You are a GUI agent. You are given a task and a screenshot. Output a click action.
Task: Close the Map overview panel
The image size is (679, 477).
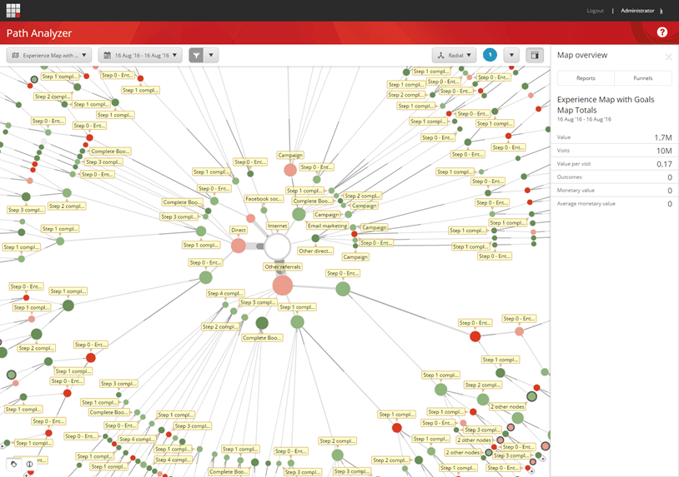point(669,57)
